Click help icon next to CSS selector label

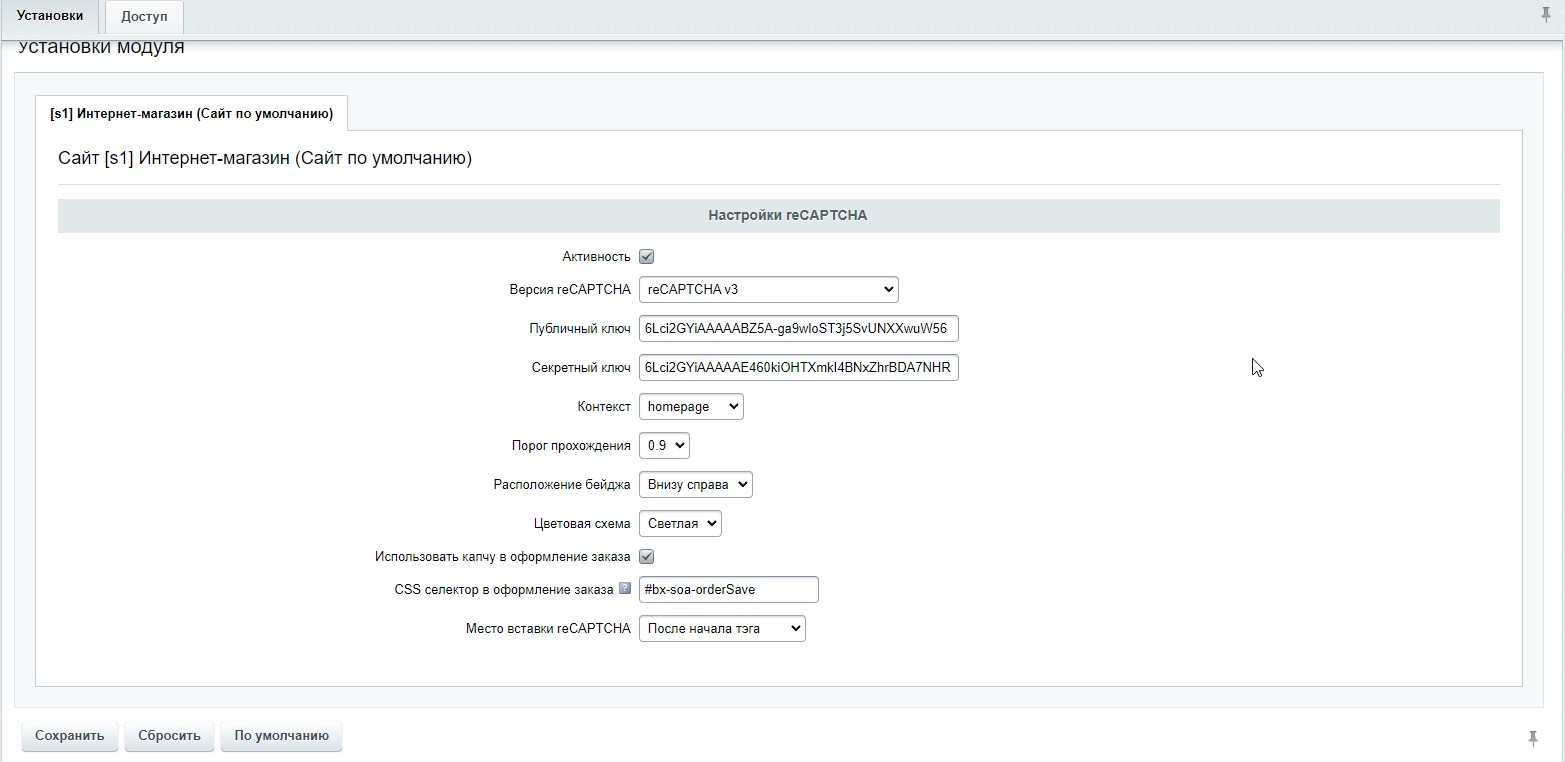point(625,589)
